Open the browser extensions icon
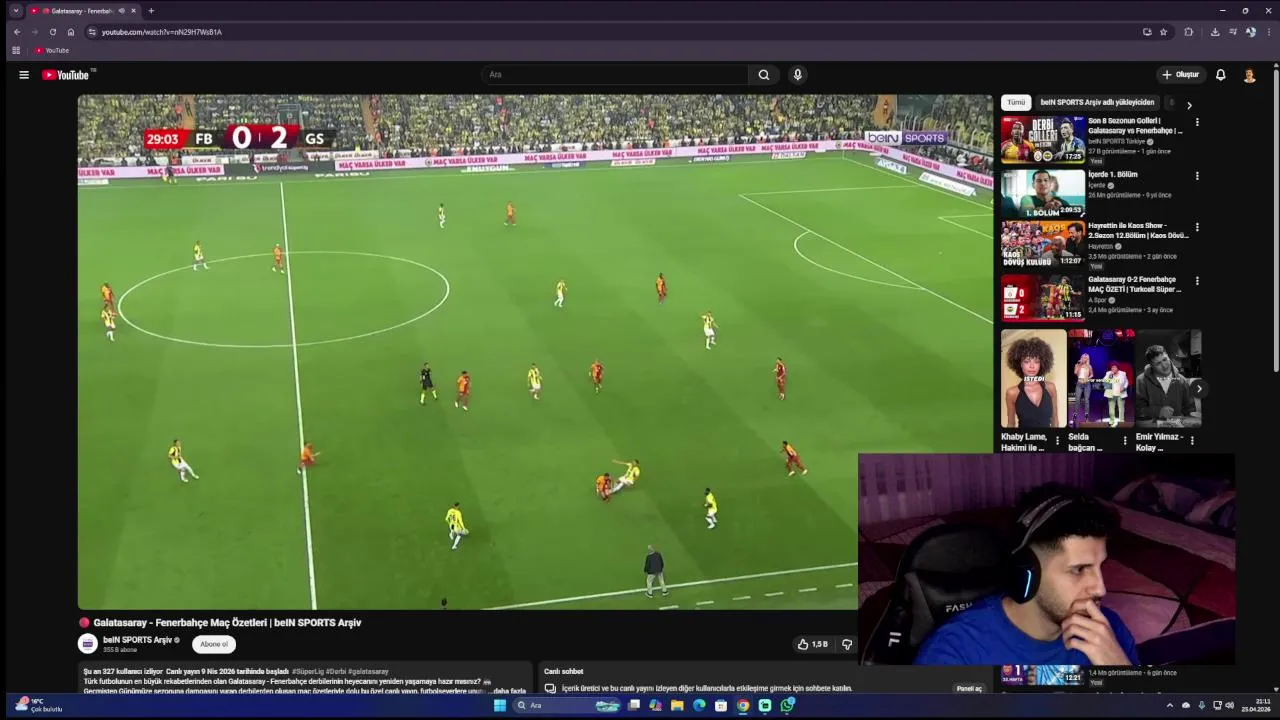Screen dimensions: 1280x720 [1189, 32]
